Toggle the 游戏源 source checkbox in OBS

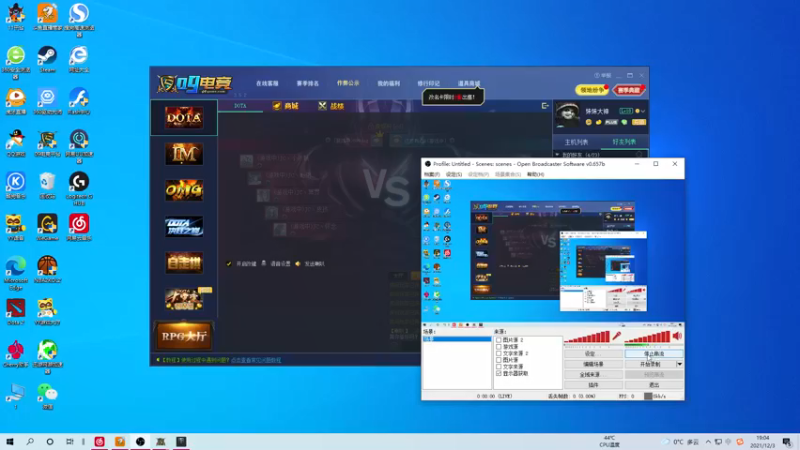click(x=499, y=346)
